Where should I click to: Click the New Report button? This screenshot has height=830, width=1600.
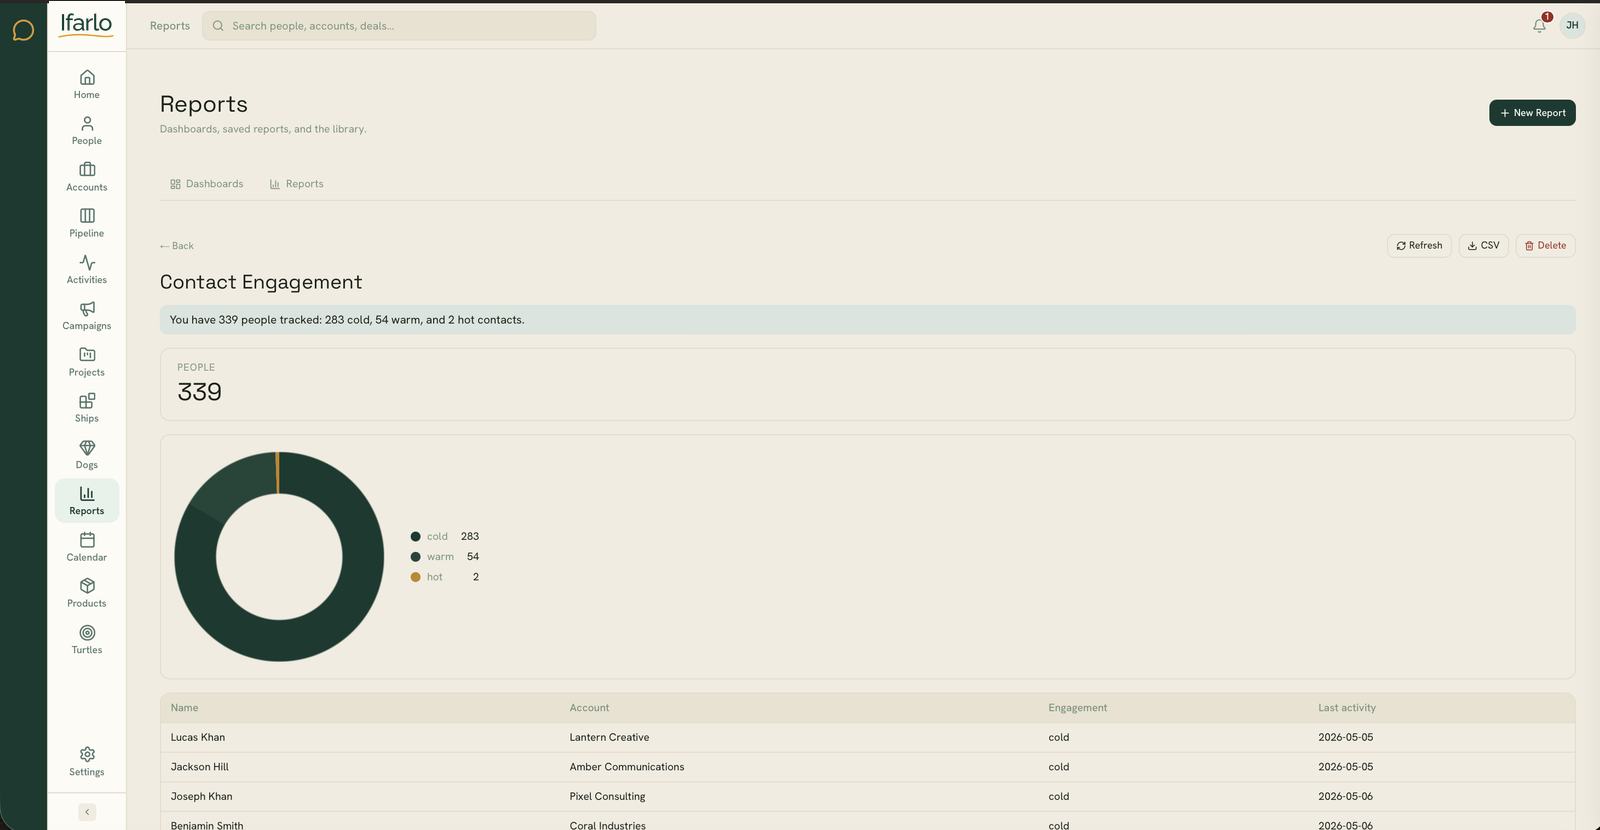pyautogui.click(x=1532, y=113)
